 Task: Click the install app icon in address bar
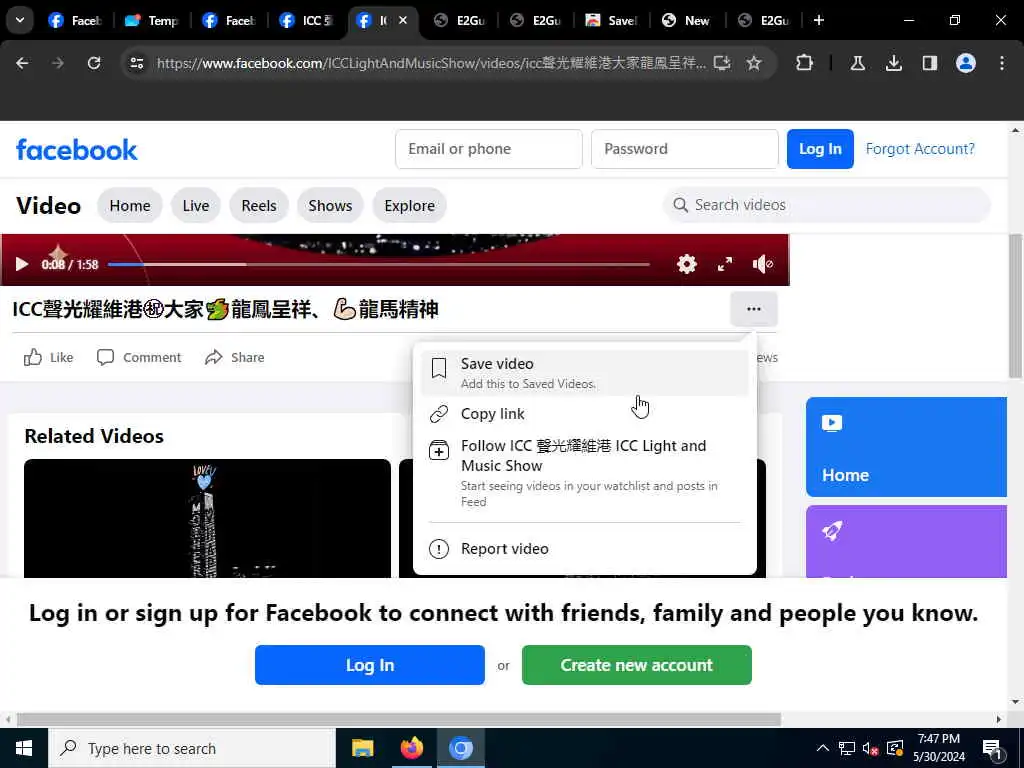click(x=722, y=63)
